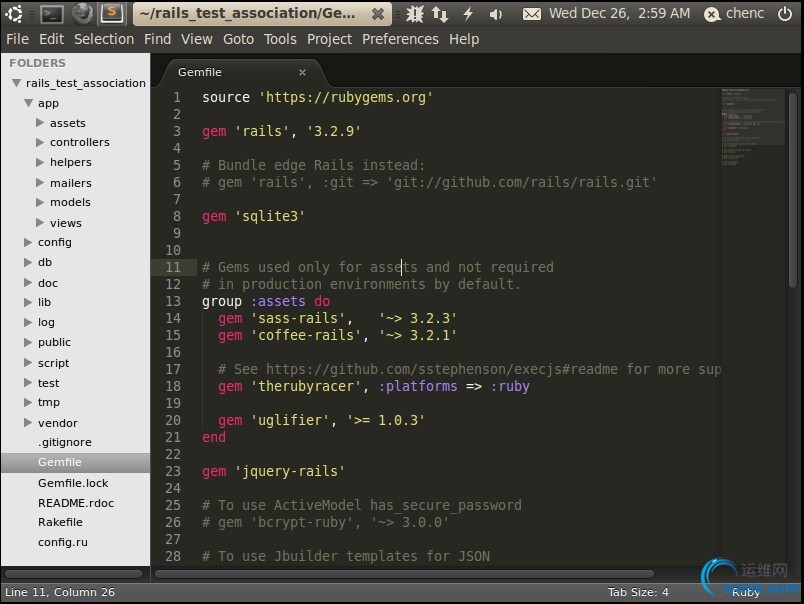Screen dimensions: 804x604
Task: Collapse the app folder tree
Action: tap(28, 103)
